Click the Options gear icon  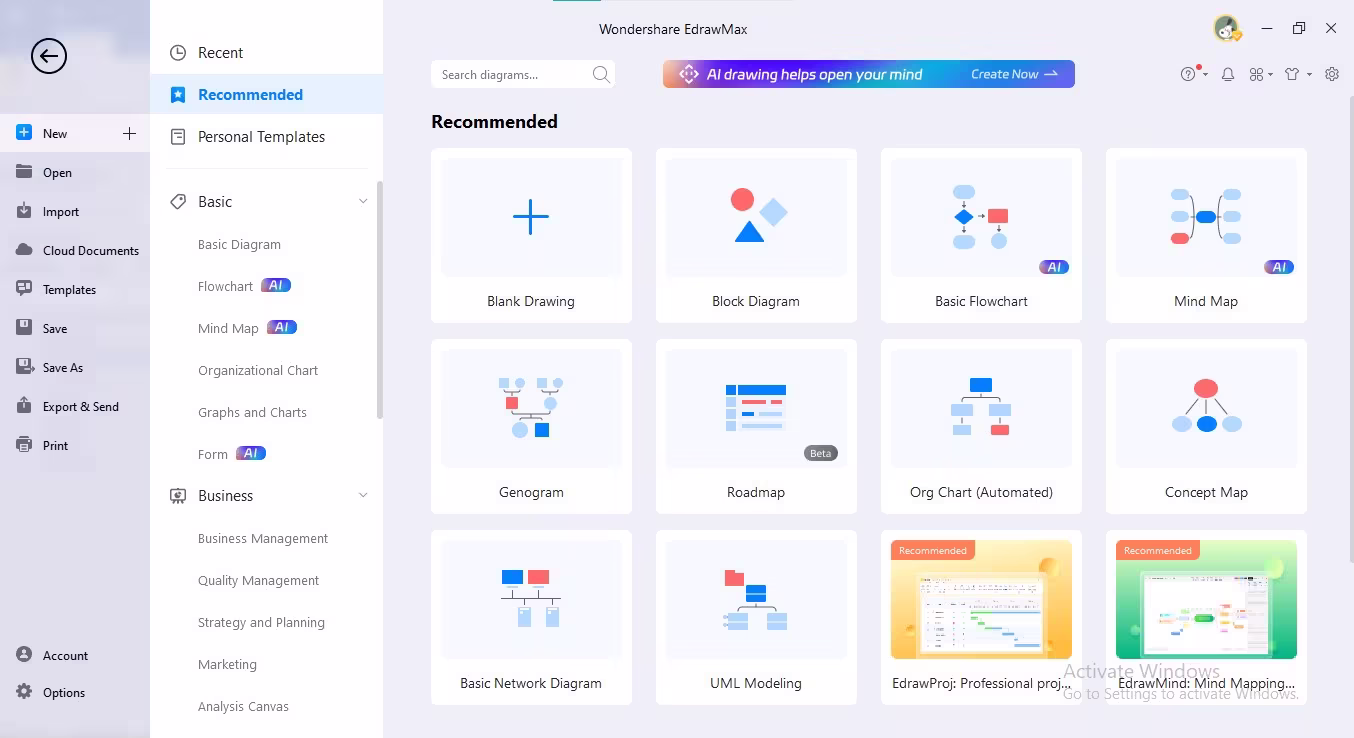coord(24,692)
